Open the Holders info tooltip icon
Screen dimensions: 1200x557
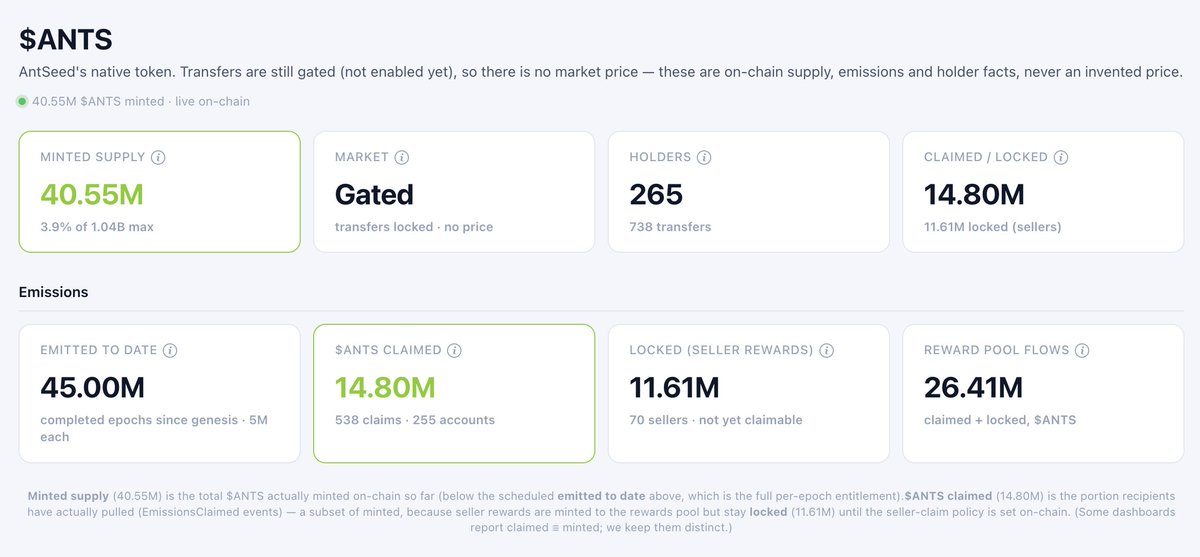[x=704, y=158]
